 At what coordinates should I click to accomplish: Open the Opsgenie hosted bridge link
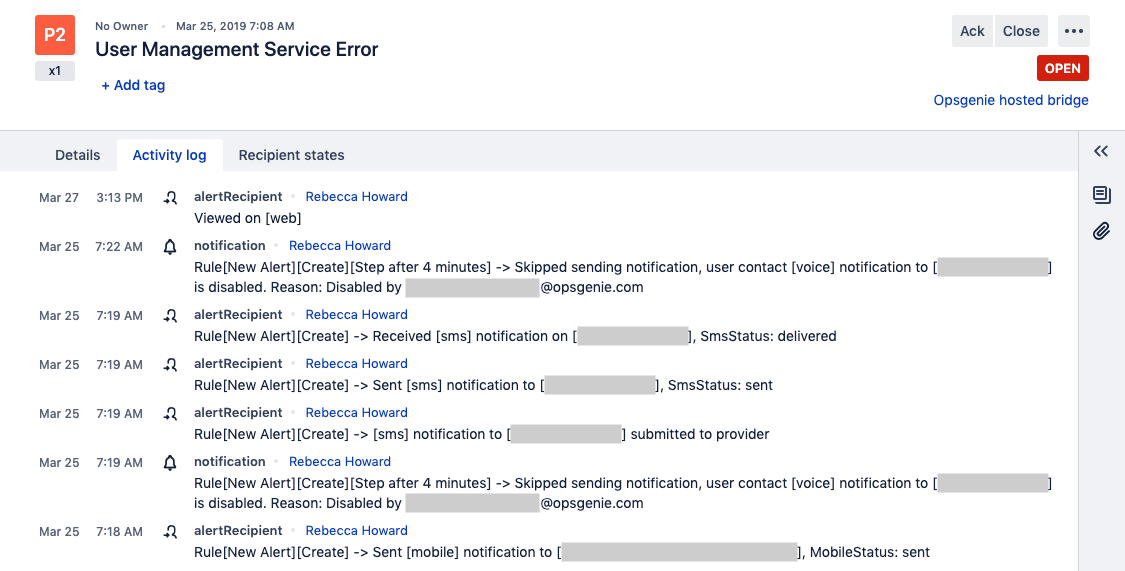1011,100
